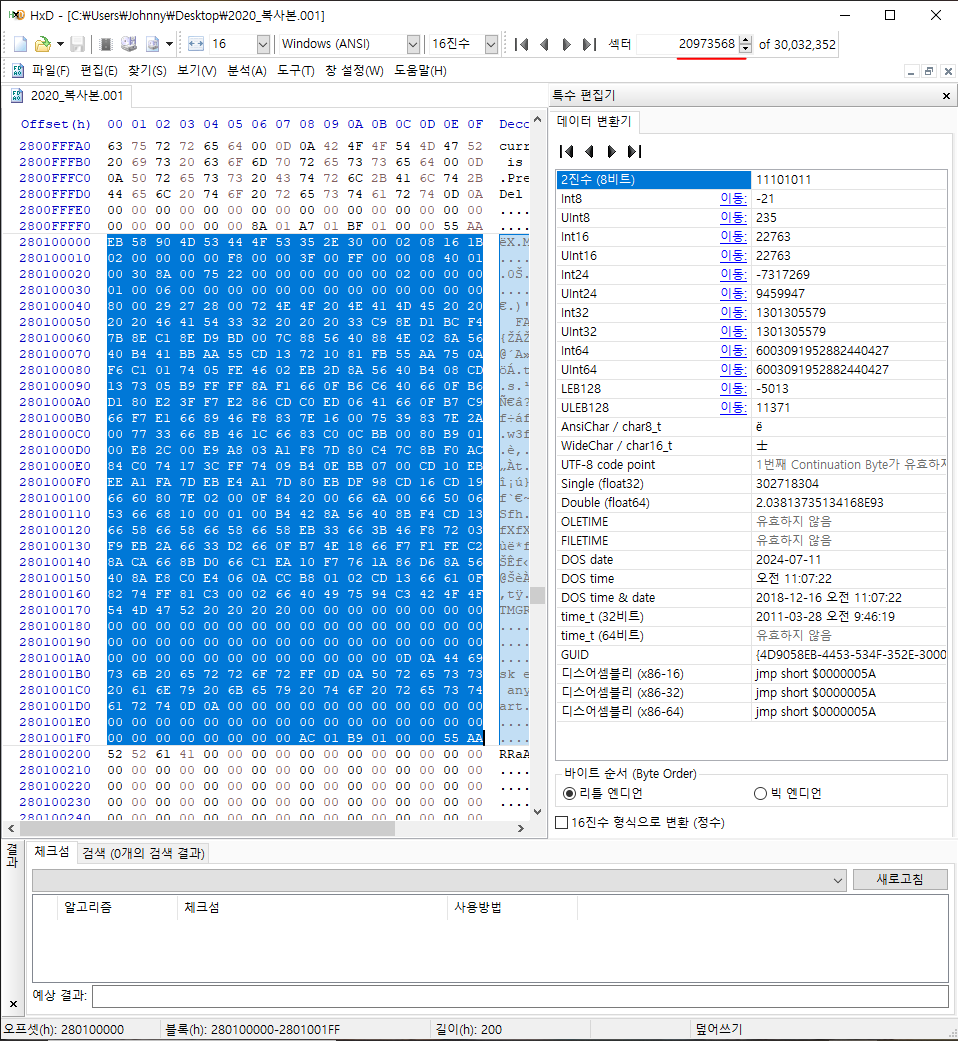Open the 도움말(H) menu
The height and width of the screenshot is (1041, 958).
pyautogui.click(x=420, y=70)
